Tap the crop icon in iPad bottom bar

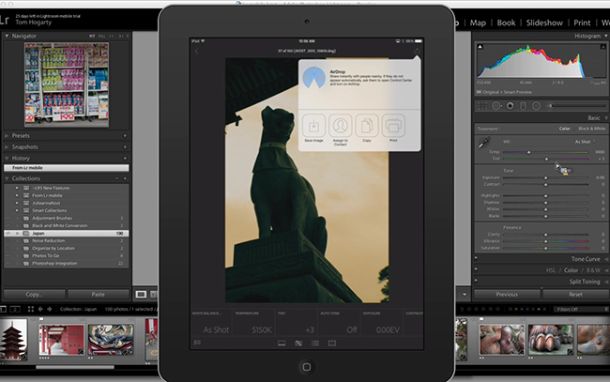coord(332,343)
